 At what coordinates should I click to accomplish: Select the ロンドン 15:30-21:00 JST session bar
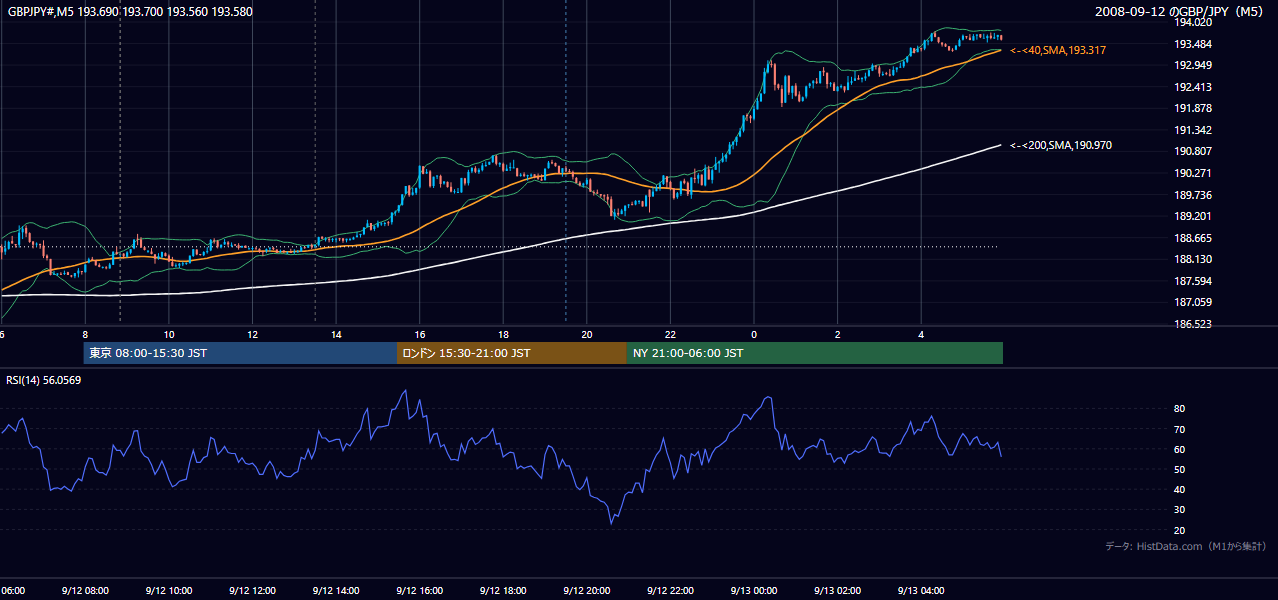click(x=512, y=353)
